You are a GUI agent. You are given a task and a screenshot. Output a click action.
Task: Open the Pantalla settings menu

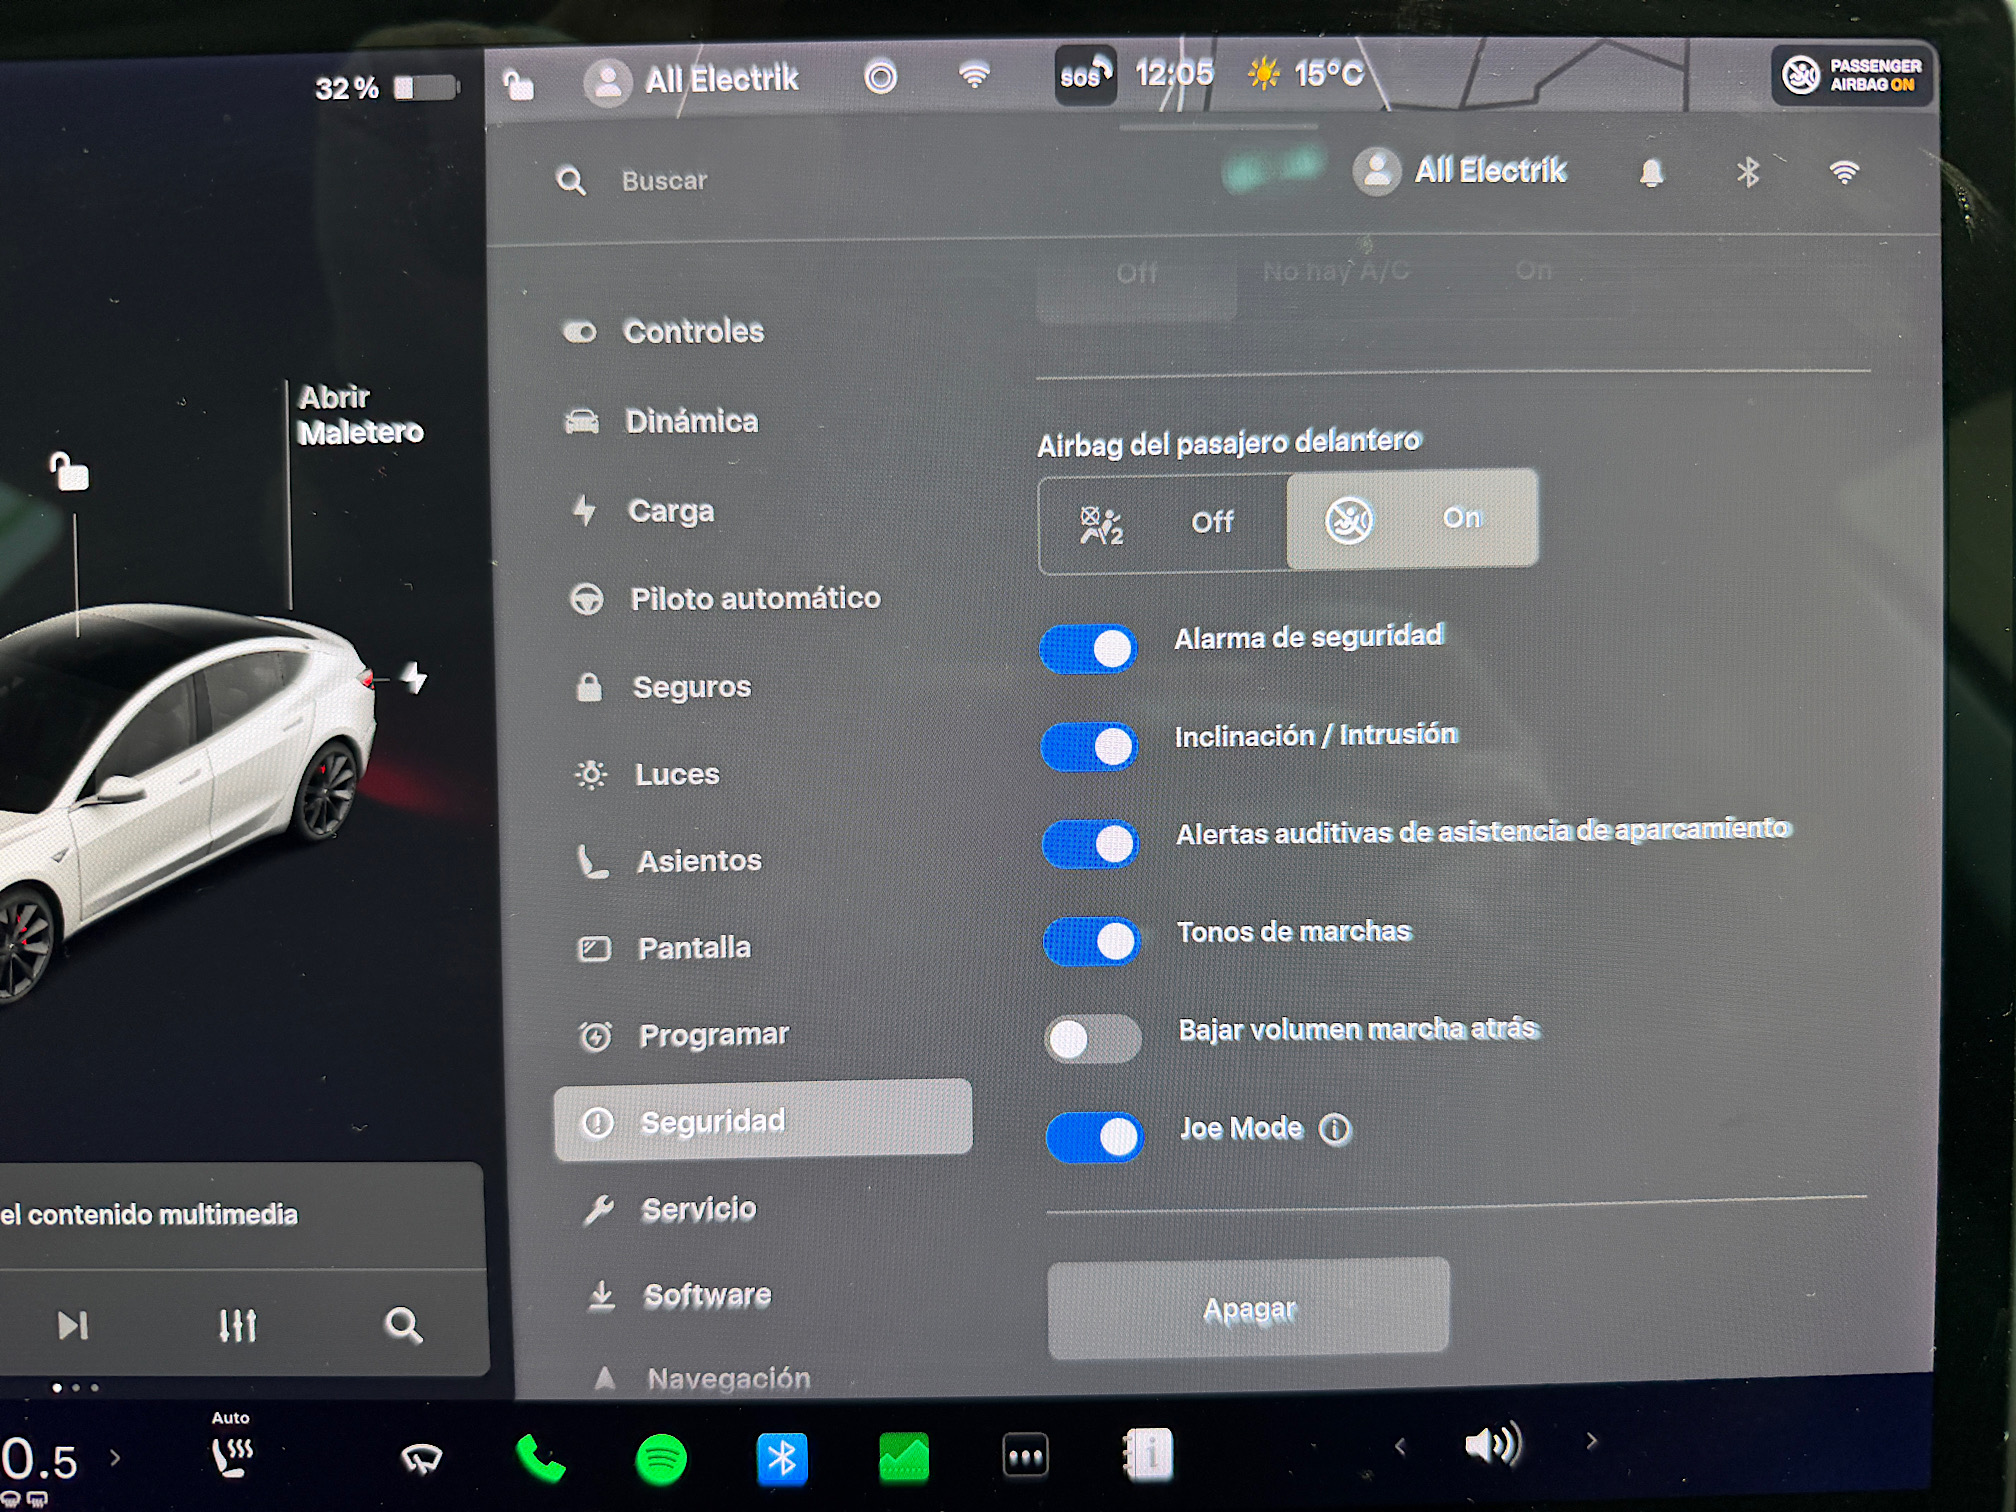pyautogui.click(x=693, y=947)
